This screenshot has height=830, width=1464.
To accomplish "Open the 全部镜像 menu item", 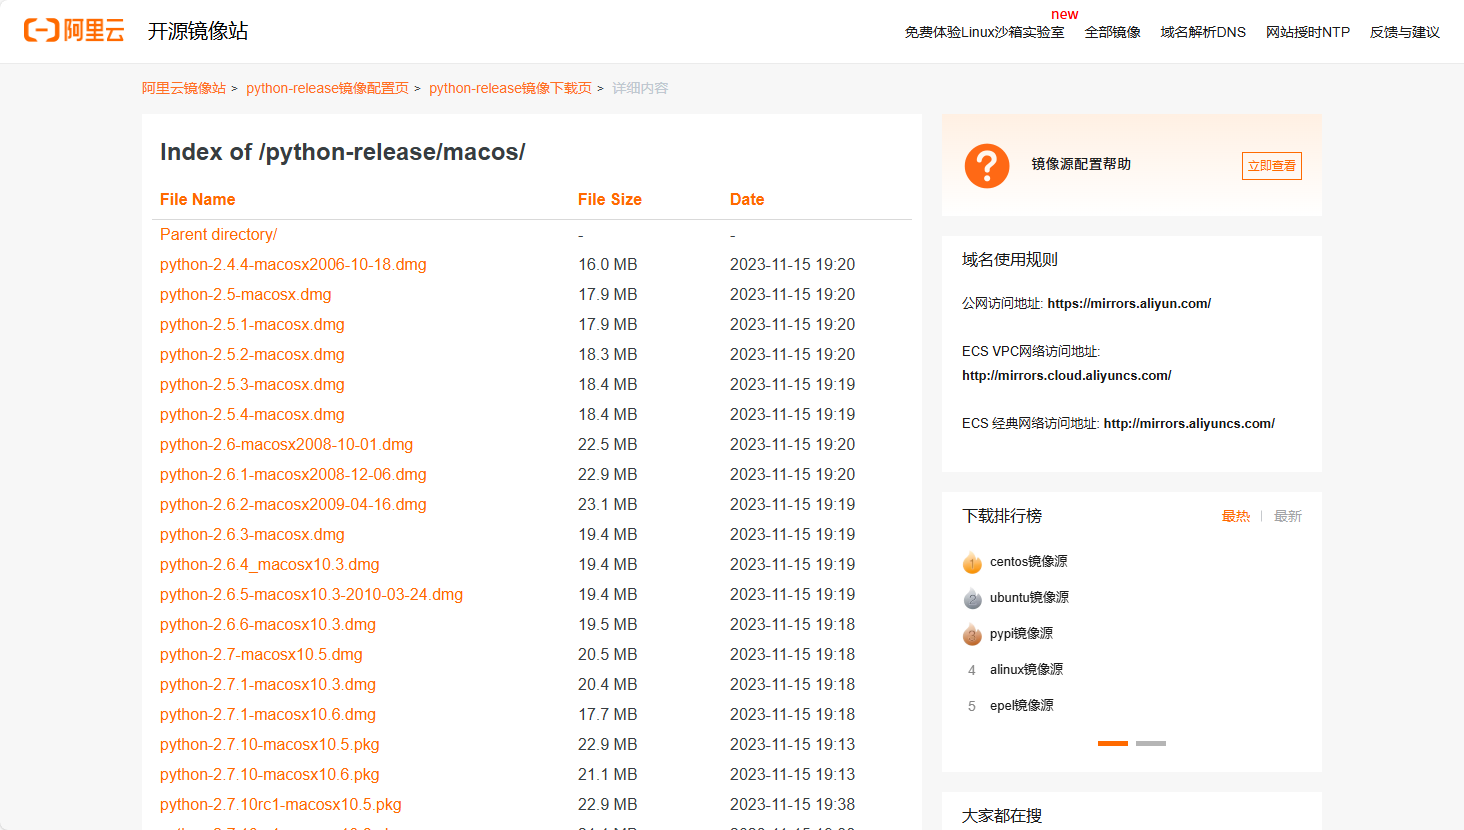I will 1113,32.
